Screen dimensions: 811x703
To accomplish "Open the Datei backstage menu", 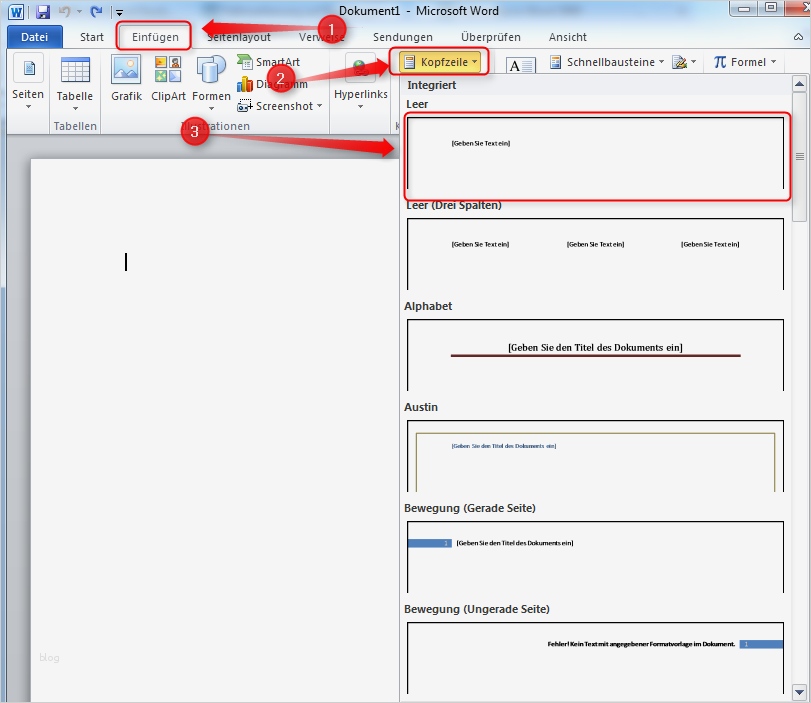I will coord(34,36).
